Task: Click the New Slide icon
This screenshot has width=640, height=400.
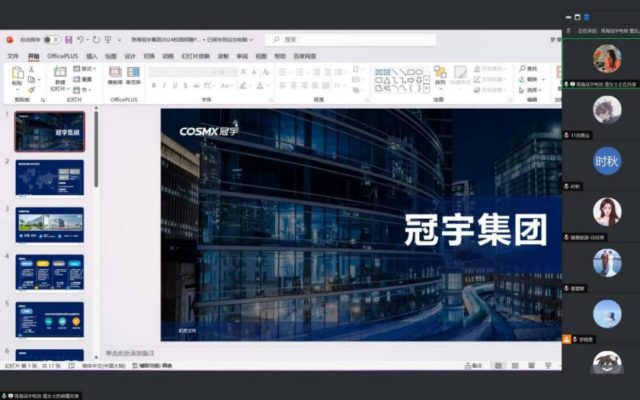Action: point(60,76)
